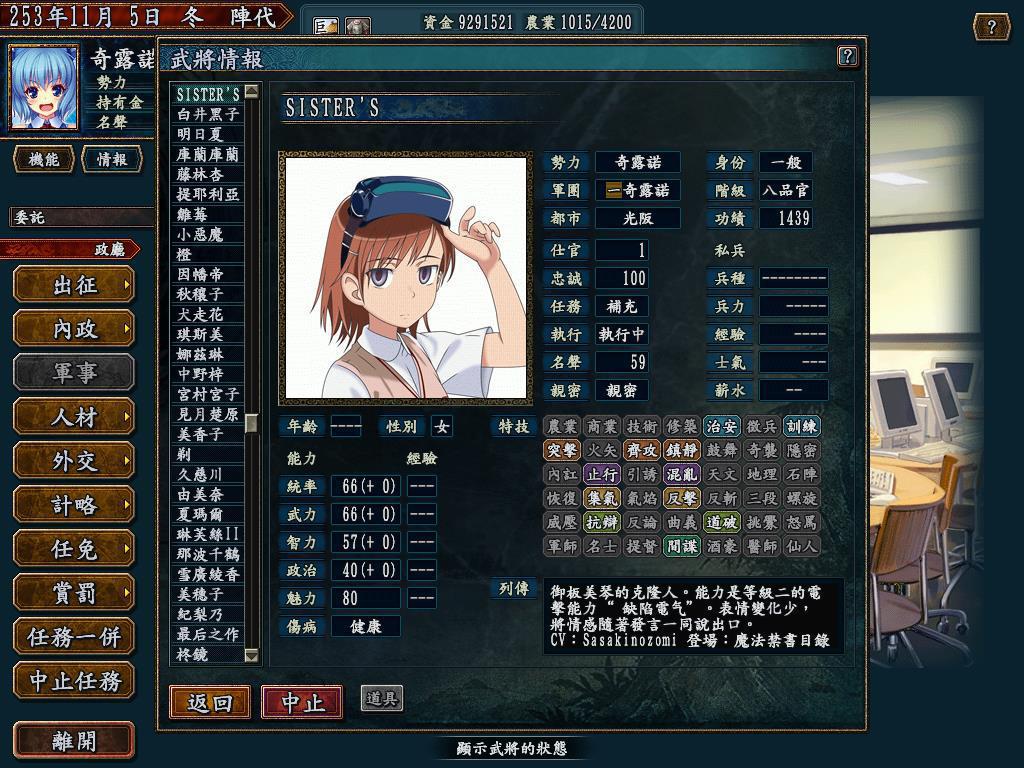Click the help question mark in dialog header
Viewport: 1024px width, 768px height.
[x=847, y=56]
